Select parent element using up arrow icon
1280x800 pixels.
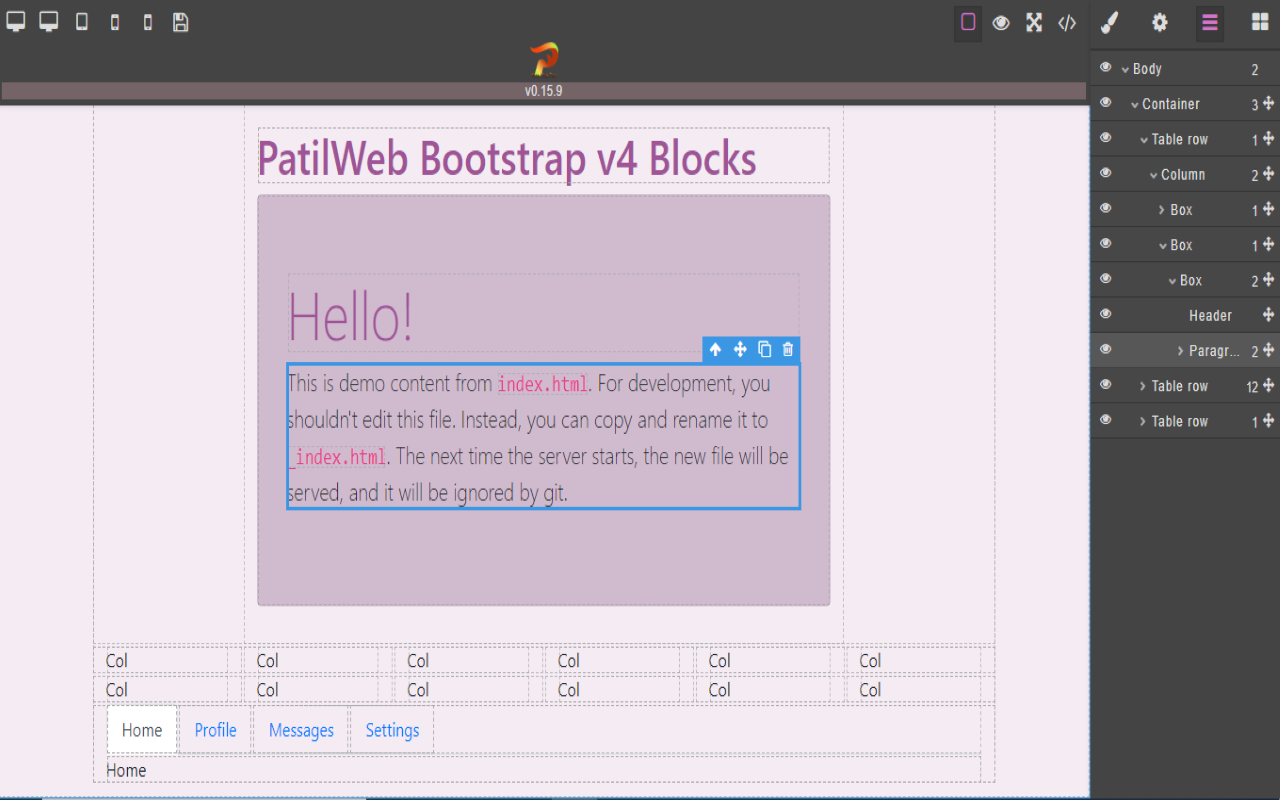tap(714, 349)
